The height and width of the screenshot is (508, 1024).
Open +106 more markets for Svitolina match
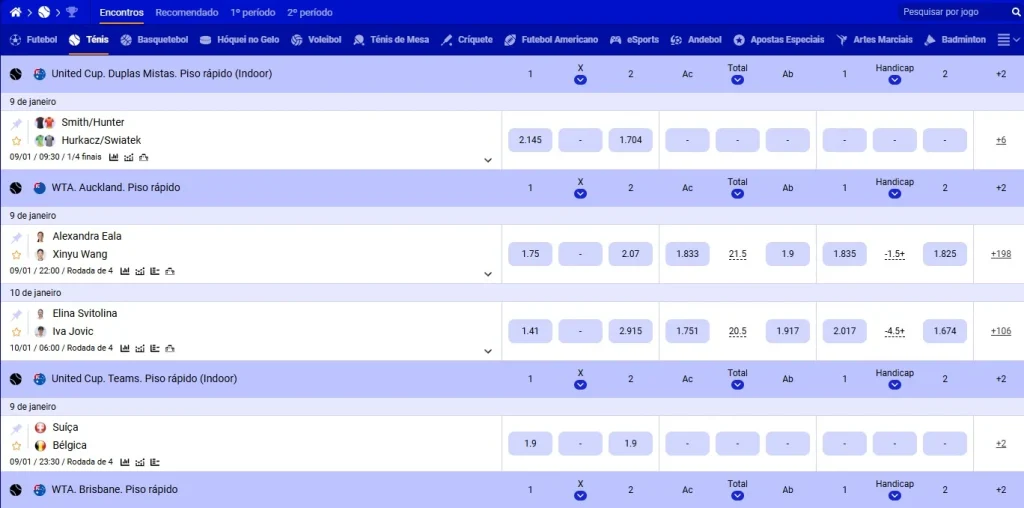coord(1000,331)
